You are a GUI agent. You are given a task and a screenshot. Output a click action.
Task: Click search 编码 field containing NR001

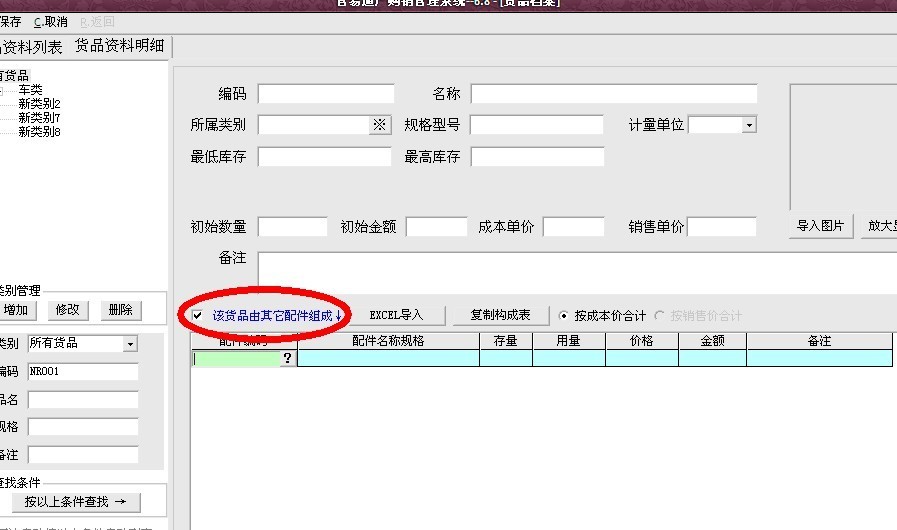[83, 371]
